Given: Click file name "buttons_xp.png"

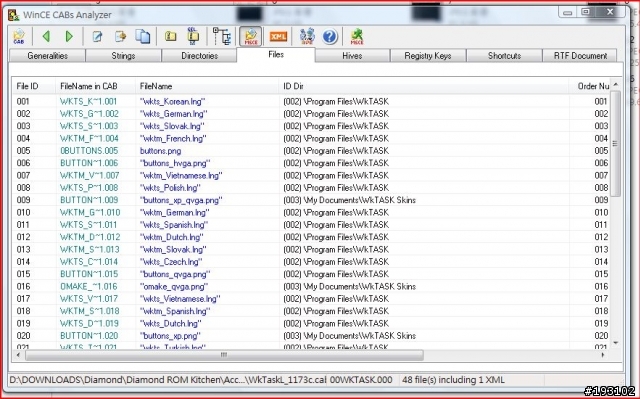Looking at the screenshot, I should pos(170,336).
